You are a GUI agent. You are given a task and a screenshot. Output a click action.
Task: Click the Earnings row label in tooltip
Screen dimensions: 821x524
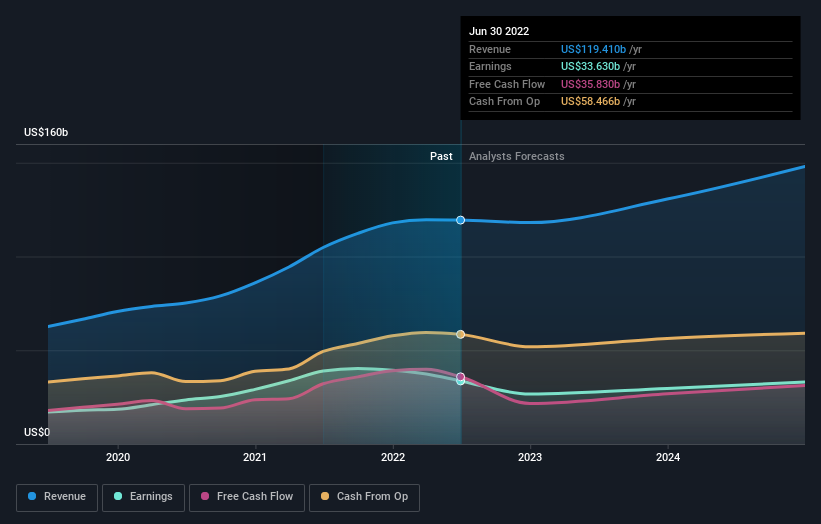click(490, 66)
